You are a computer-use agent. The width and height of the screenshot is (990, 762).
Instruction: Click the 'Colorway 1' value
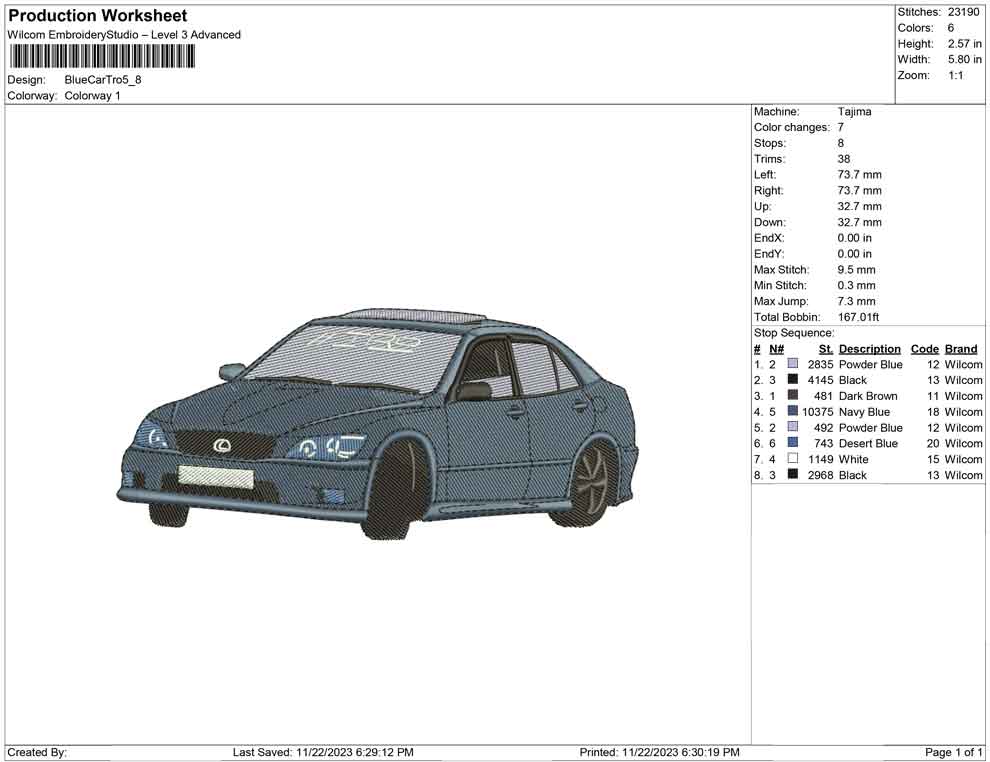92,96
